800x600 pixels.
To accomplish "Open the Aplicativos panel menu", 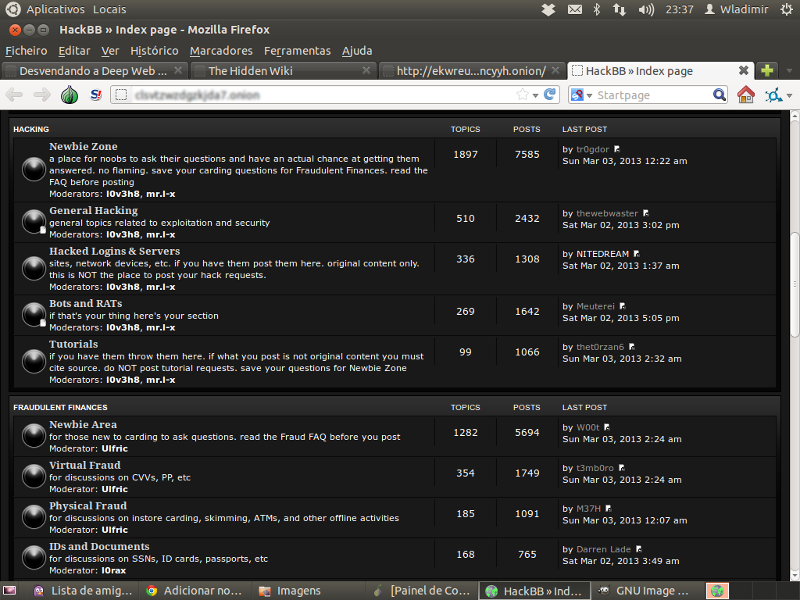I will 55,9.
